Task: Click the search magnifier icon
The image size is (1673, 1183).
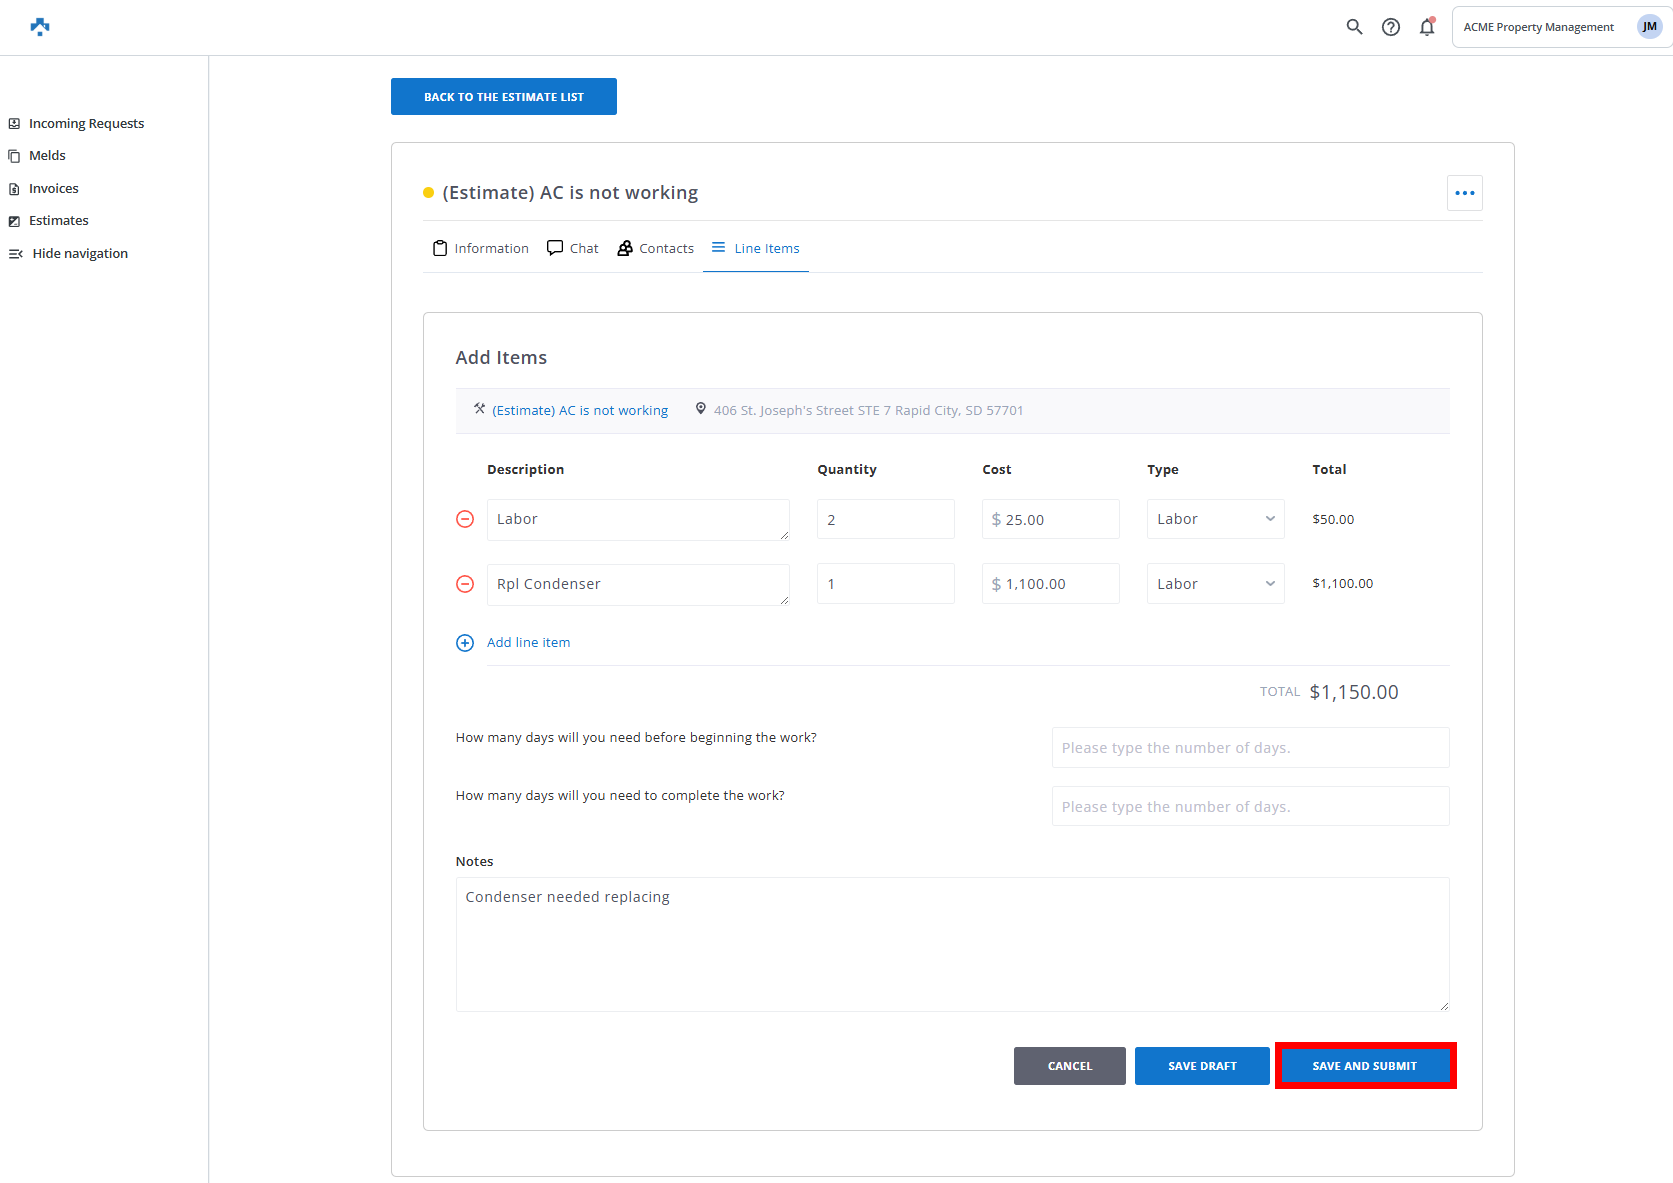Action: tap(1354, 27)
